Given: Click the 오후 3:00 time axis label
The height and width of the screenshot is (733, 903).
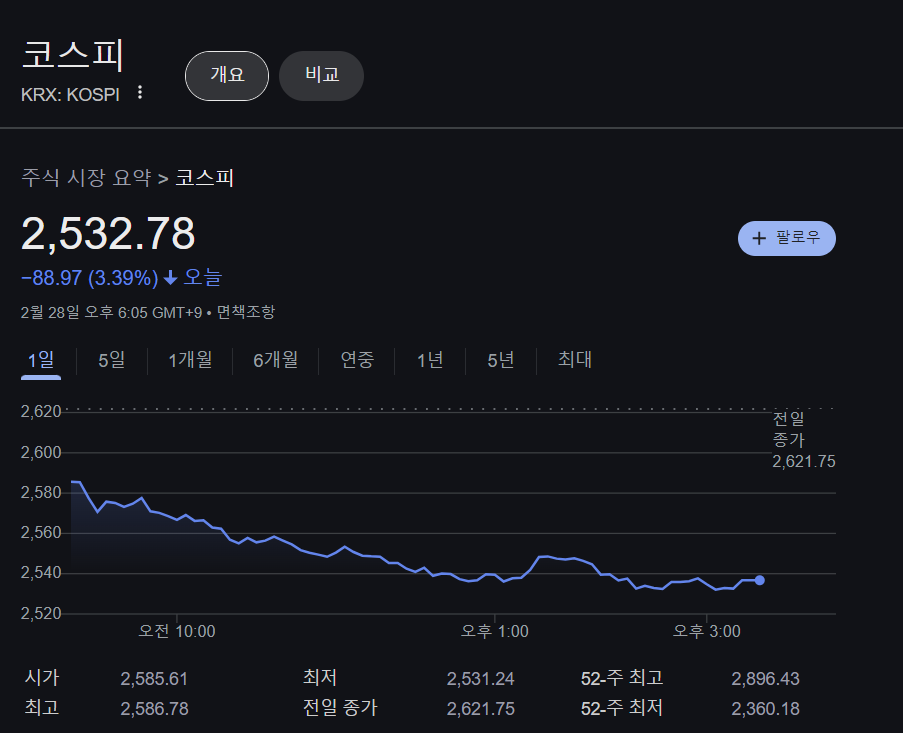Looking at the screenshot, I should coord(707,631).
